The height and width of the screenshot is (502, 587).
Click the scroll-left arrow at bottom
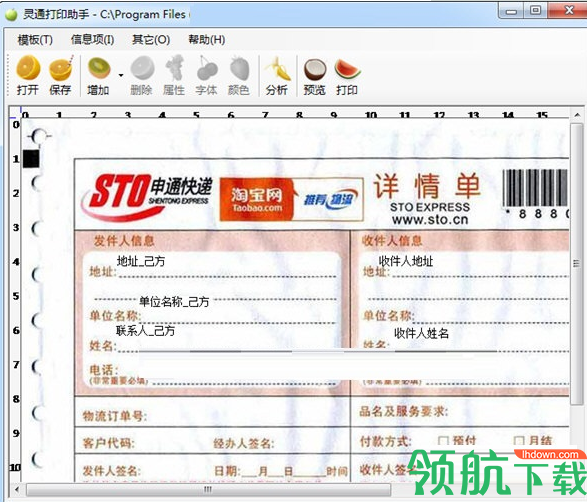(x=16, y=489)
